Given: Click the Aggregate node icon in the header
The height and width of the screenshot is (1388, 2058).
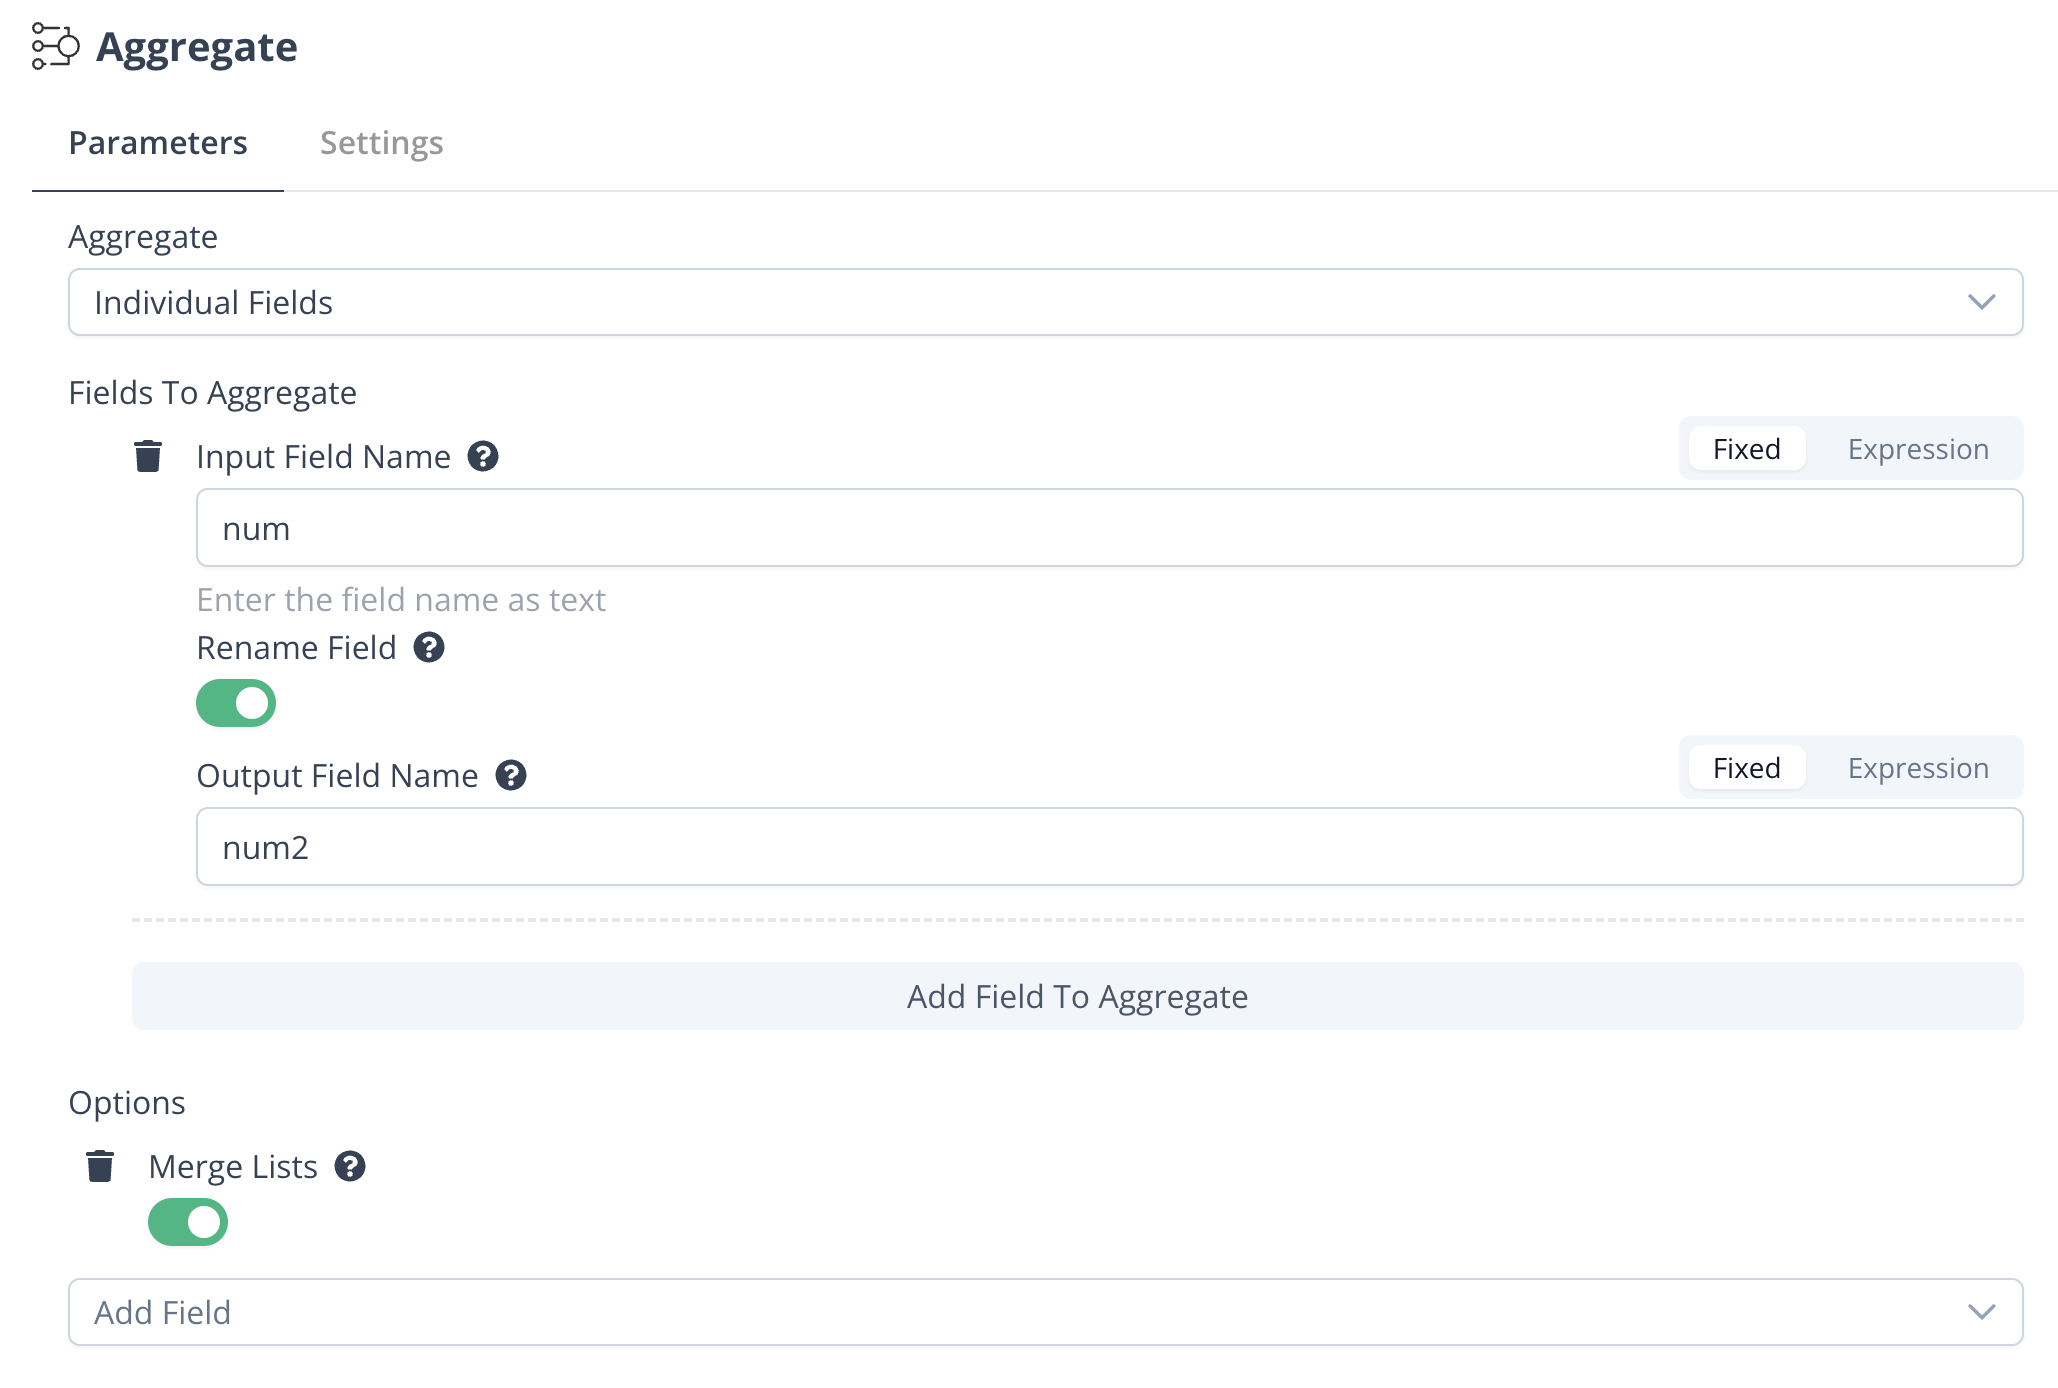Looking at the screenshot, I should pos(53,45).
